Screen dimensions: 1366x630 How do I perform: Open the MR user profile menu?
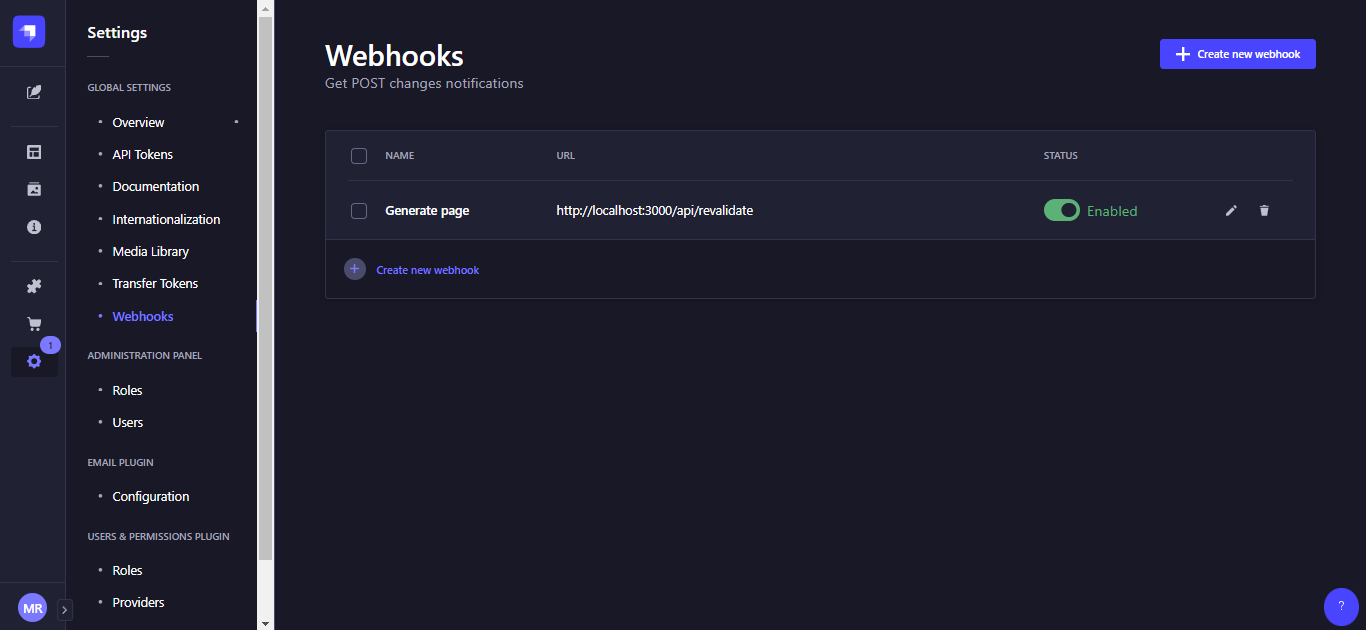click(32, 608)
